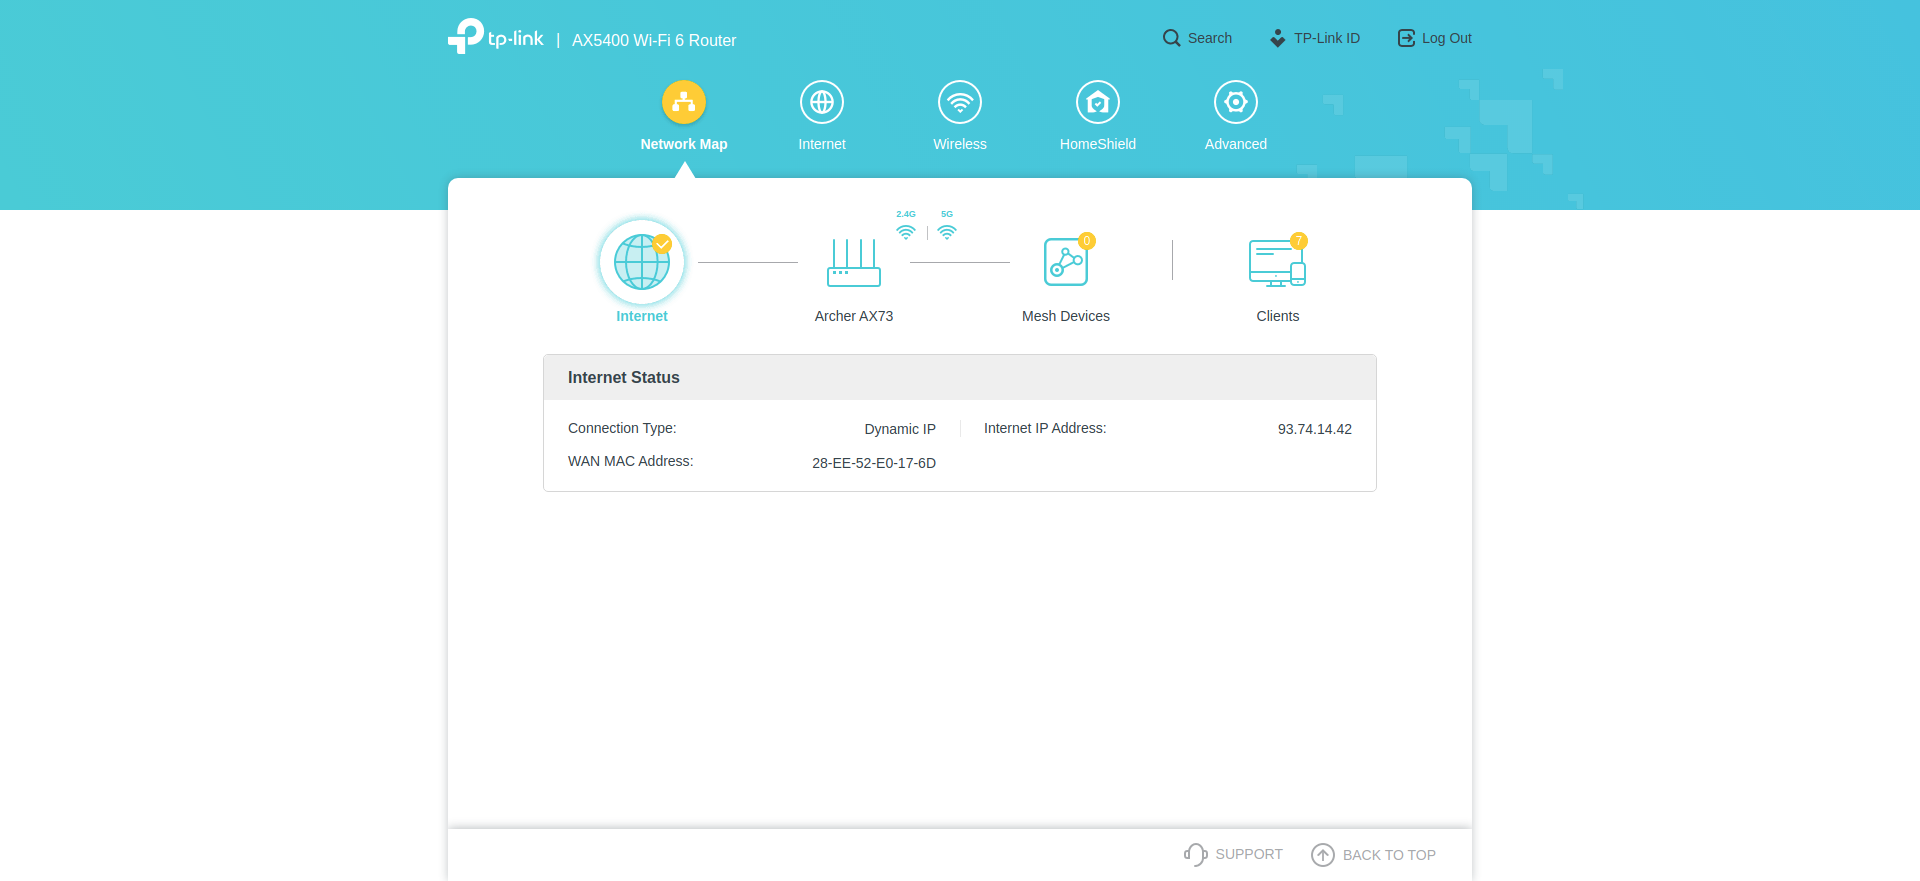Select the Archer AX73 router icon

(854, 263)
